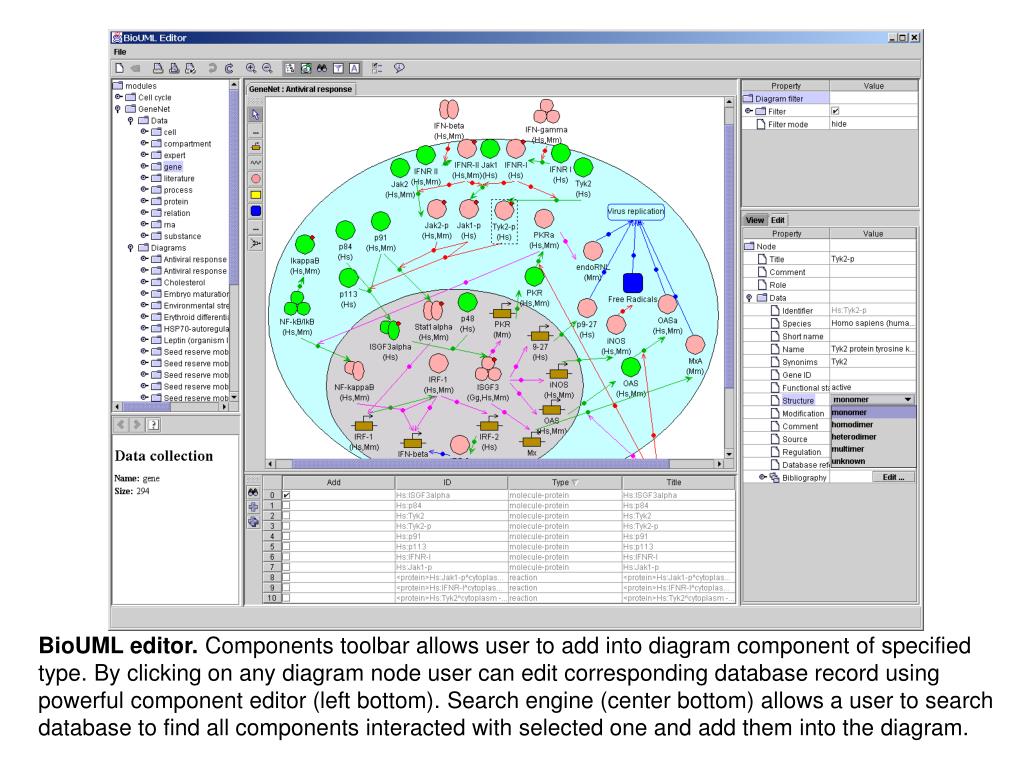Screen dimensions: 1024x768
Task: Expand the compartment folder
Action: (x=144, y=144)
